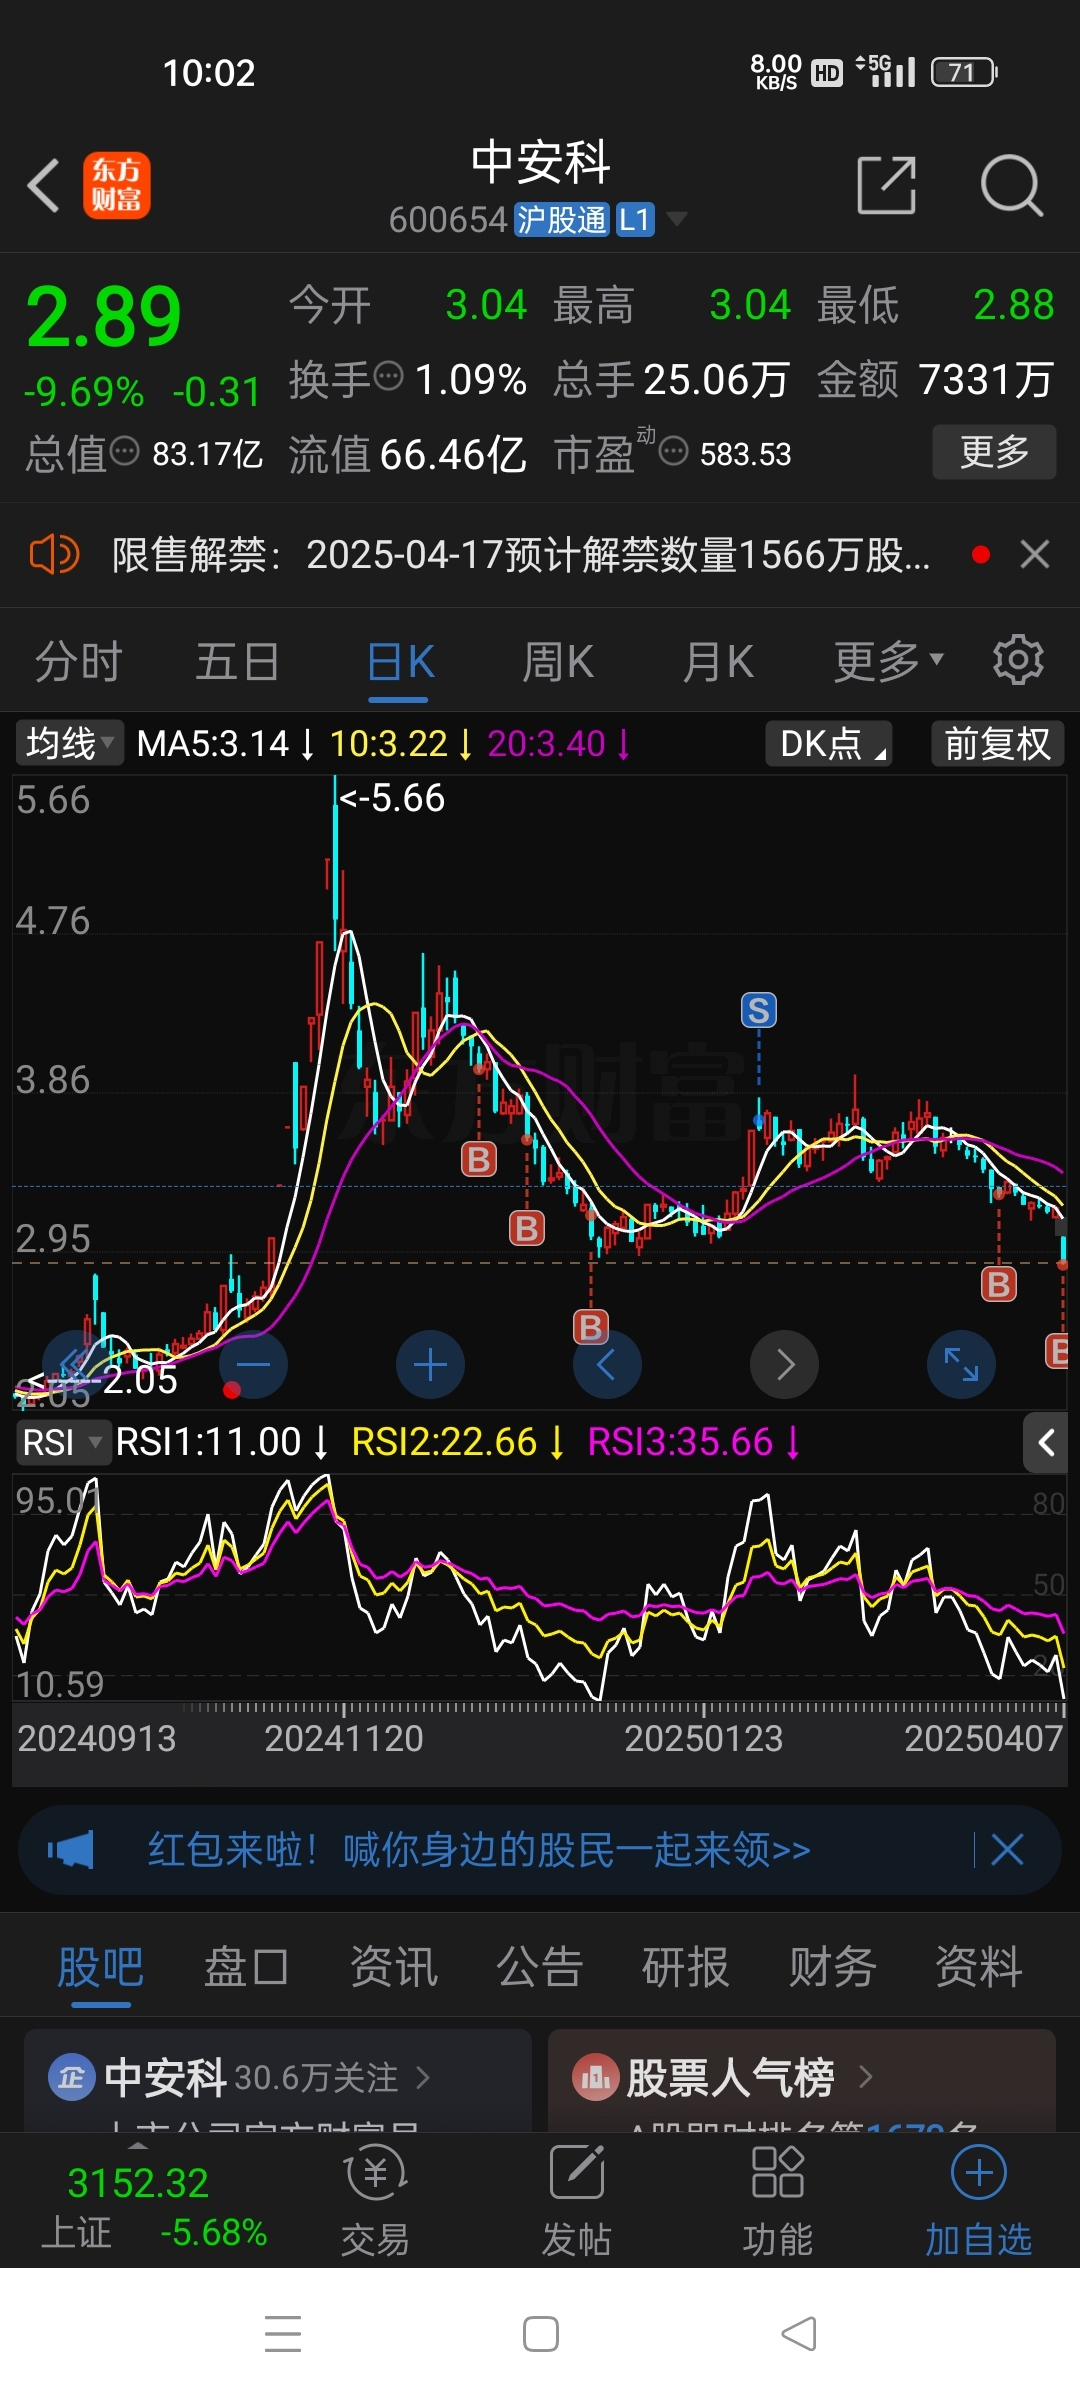Image resolution: width=1080 pixels, height=2400 pixels.
Task: Expand the 更多 chart period dropdown
Action: coord(889,661)
